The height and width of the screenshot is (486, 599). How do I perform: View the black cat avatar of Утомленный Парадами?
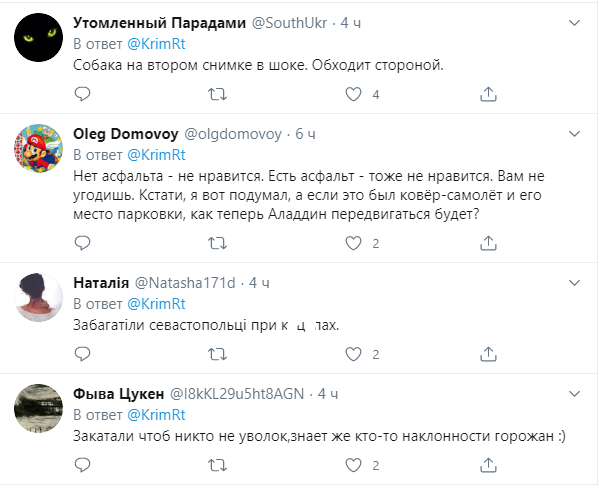click(x=39, y=37)
